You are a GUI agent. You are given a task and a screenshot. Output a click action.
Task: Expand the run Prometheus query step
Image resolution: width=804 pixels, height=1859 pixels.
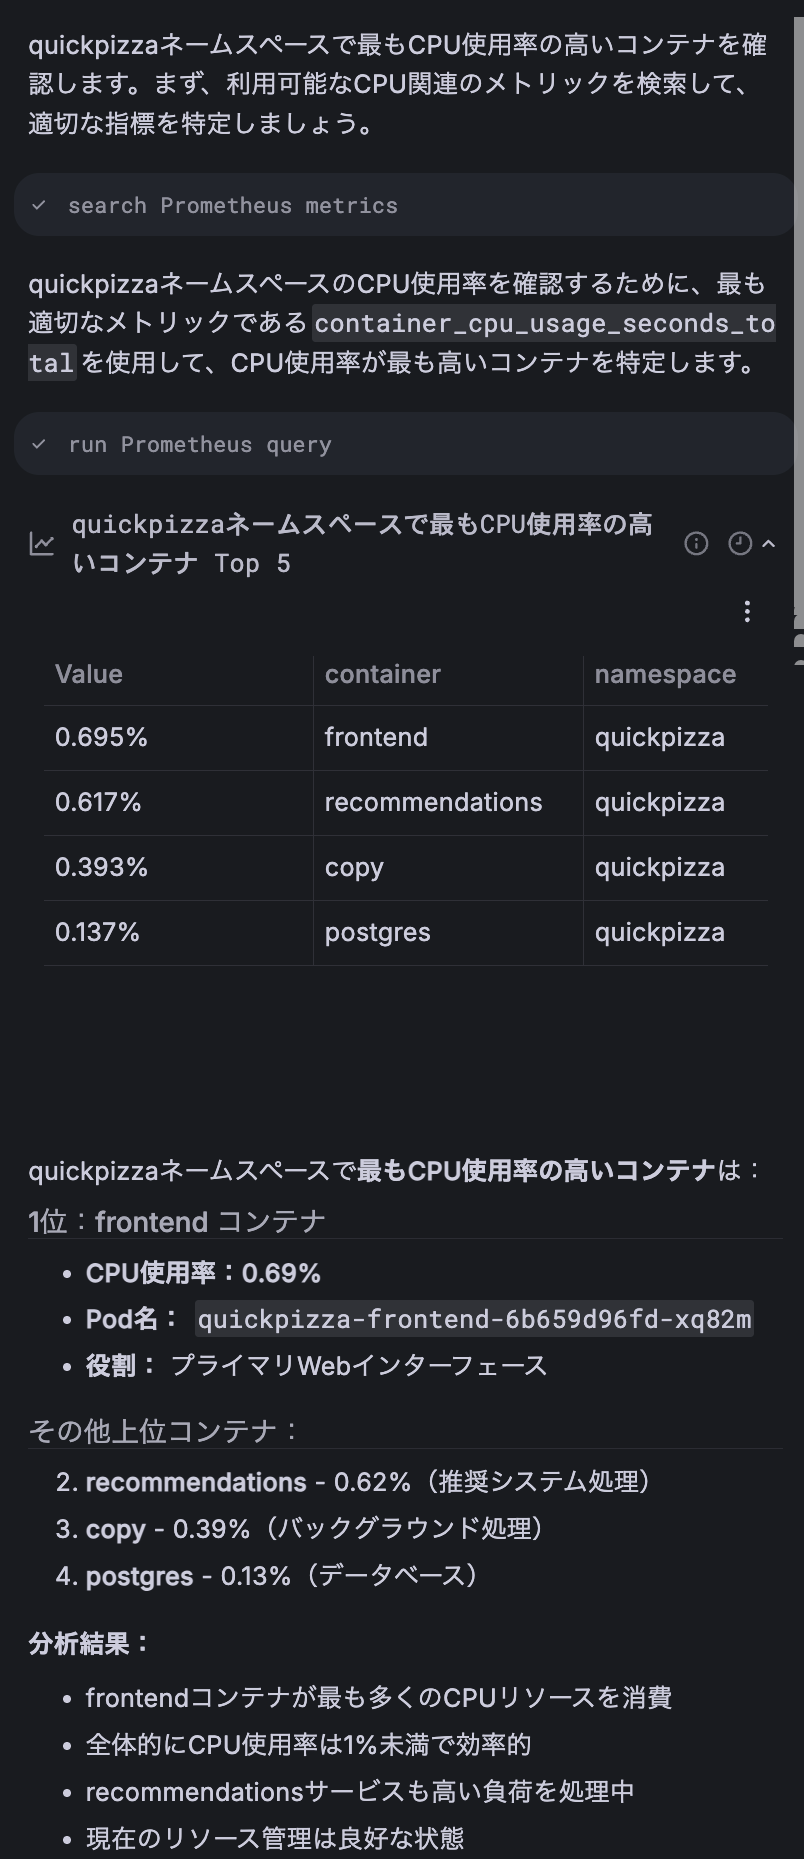(x=200, y=444)
